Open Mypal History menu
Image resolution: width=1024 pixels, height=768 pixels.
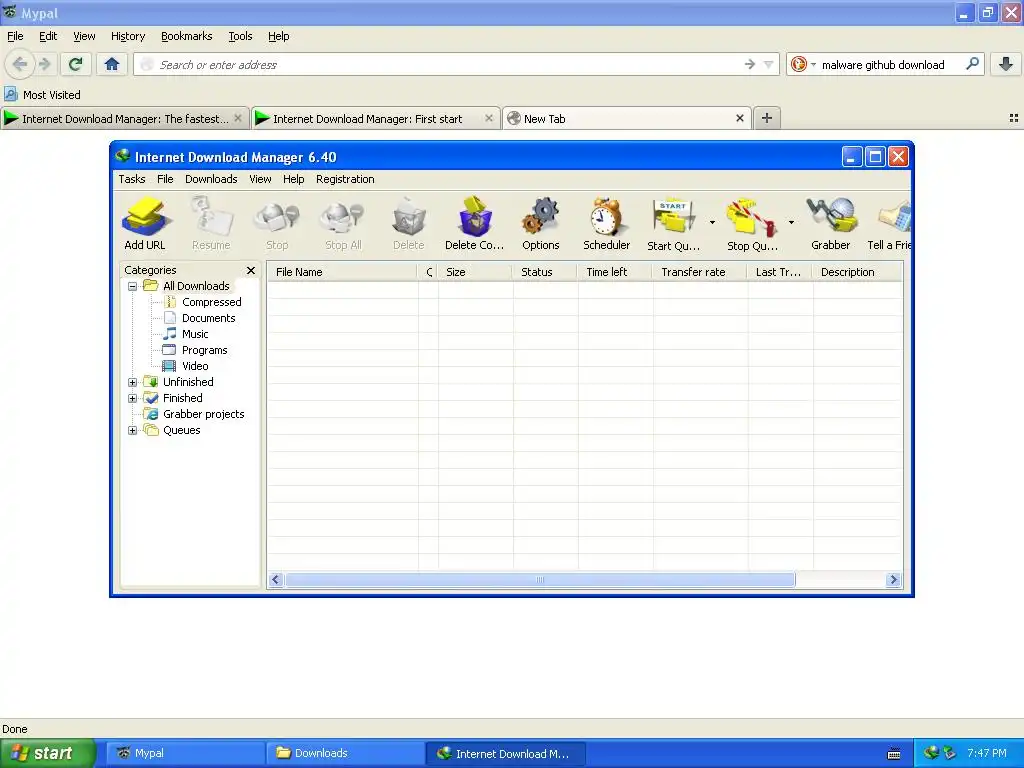128,36
